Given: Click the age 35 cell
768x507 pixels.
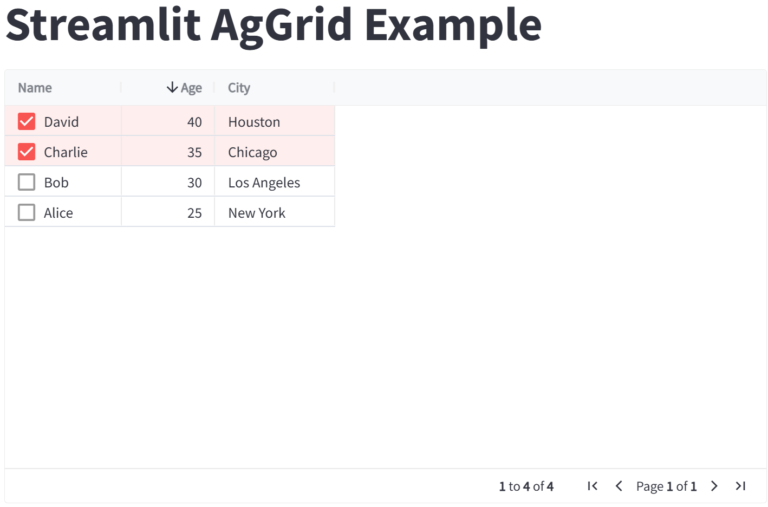Looking at the screenshot, I should (168, 152).
